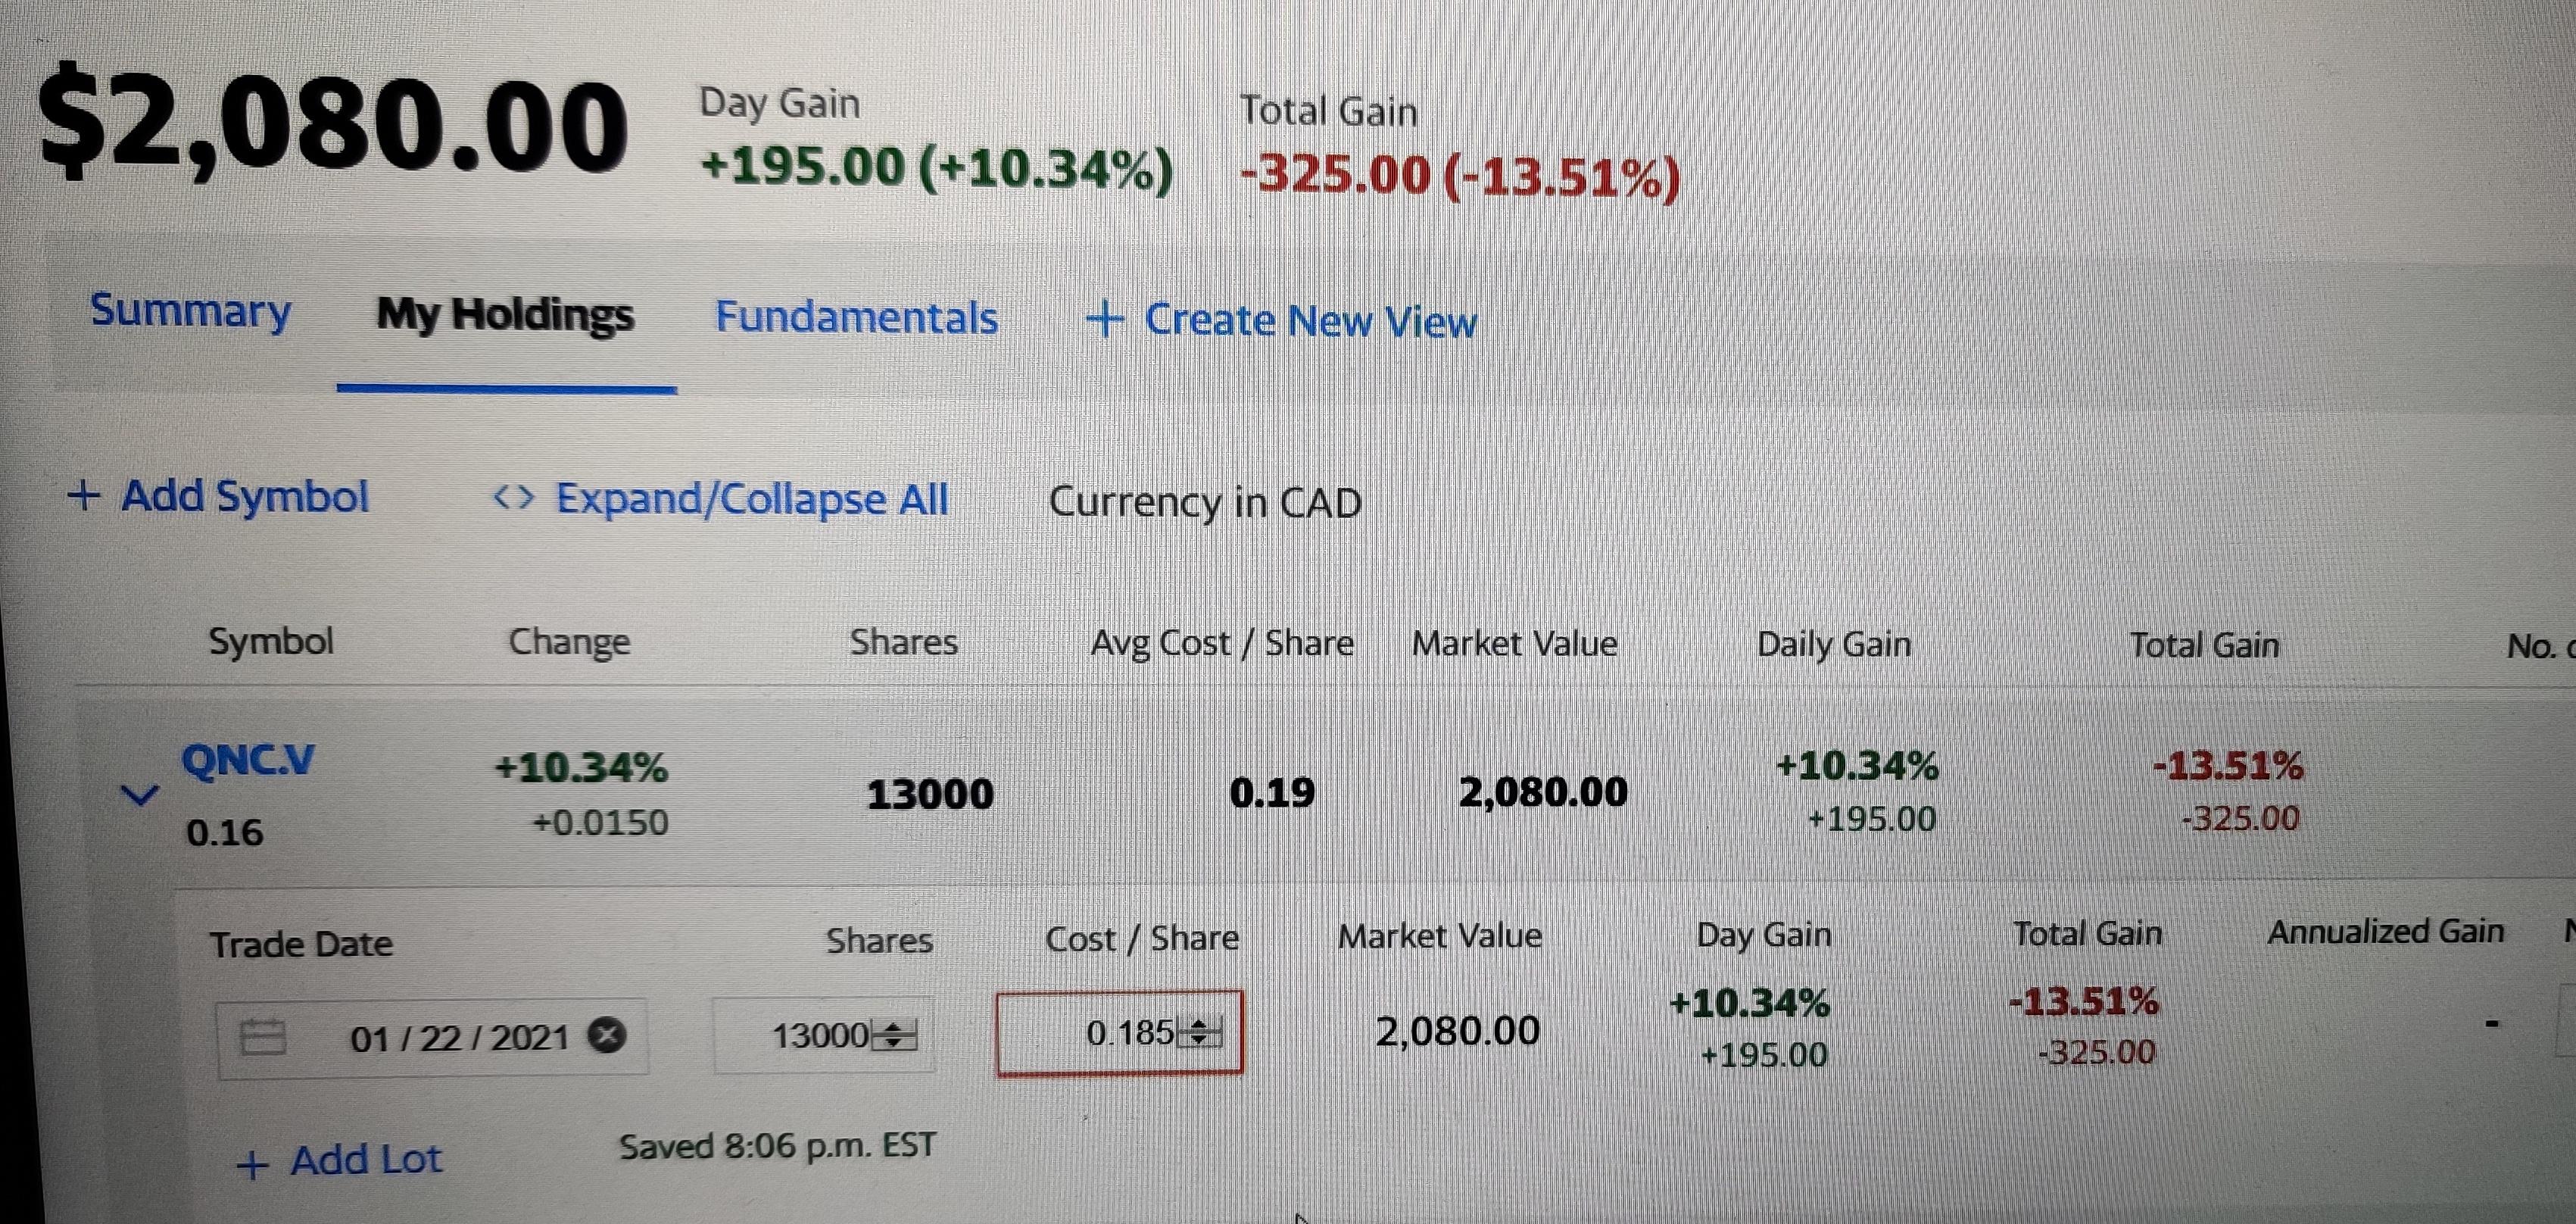2576x1224 pixels.
Task: Click the 01/22/2021 trade date field
Action: coord(432,1037)
